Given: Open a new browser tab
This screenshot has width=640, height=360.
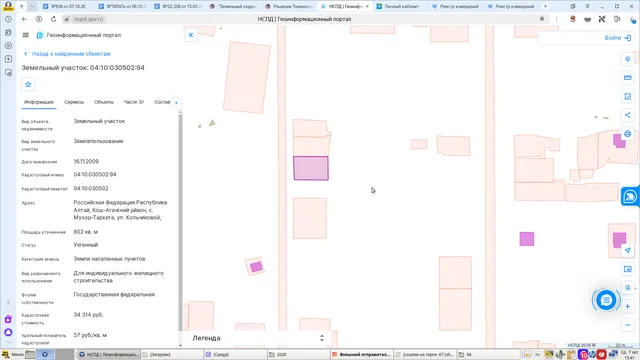Looking at the screenshot, I should (x=545, y=6).
